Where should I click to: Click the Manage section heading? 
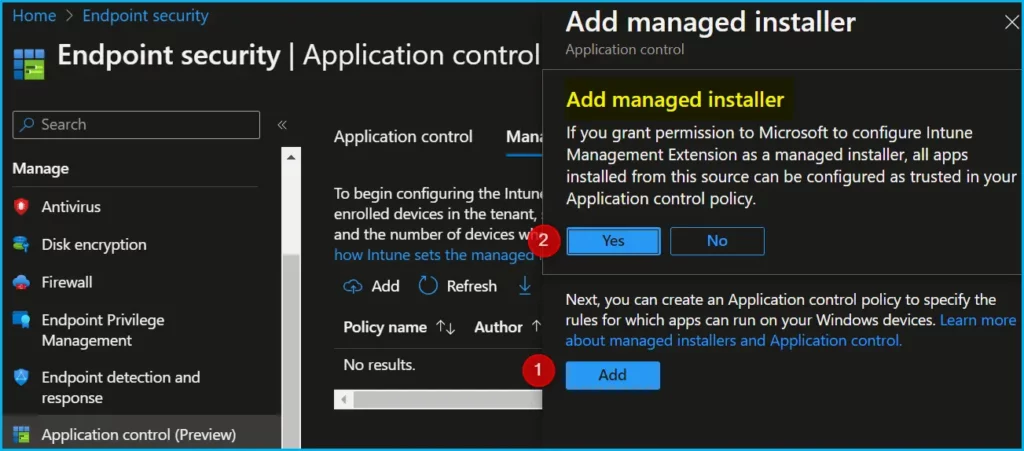point(40,169)
